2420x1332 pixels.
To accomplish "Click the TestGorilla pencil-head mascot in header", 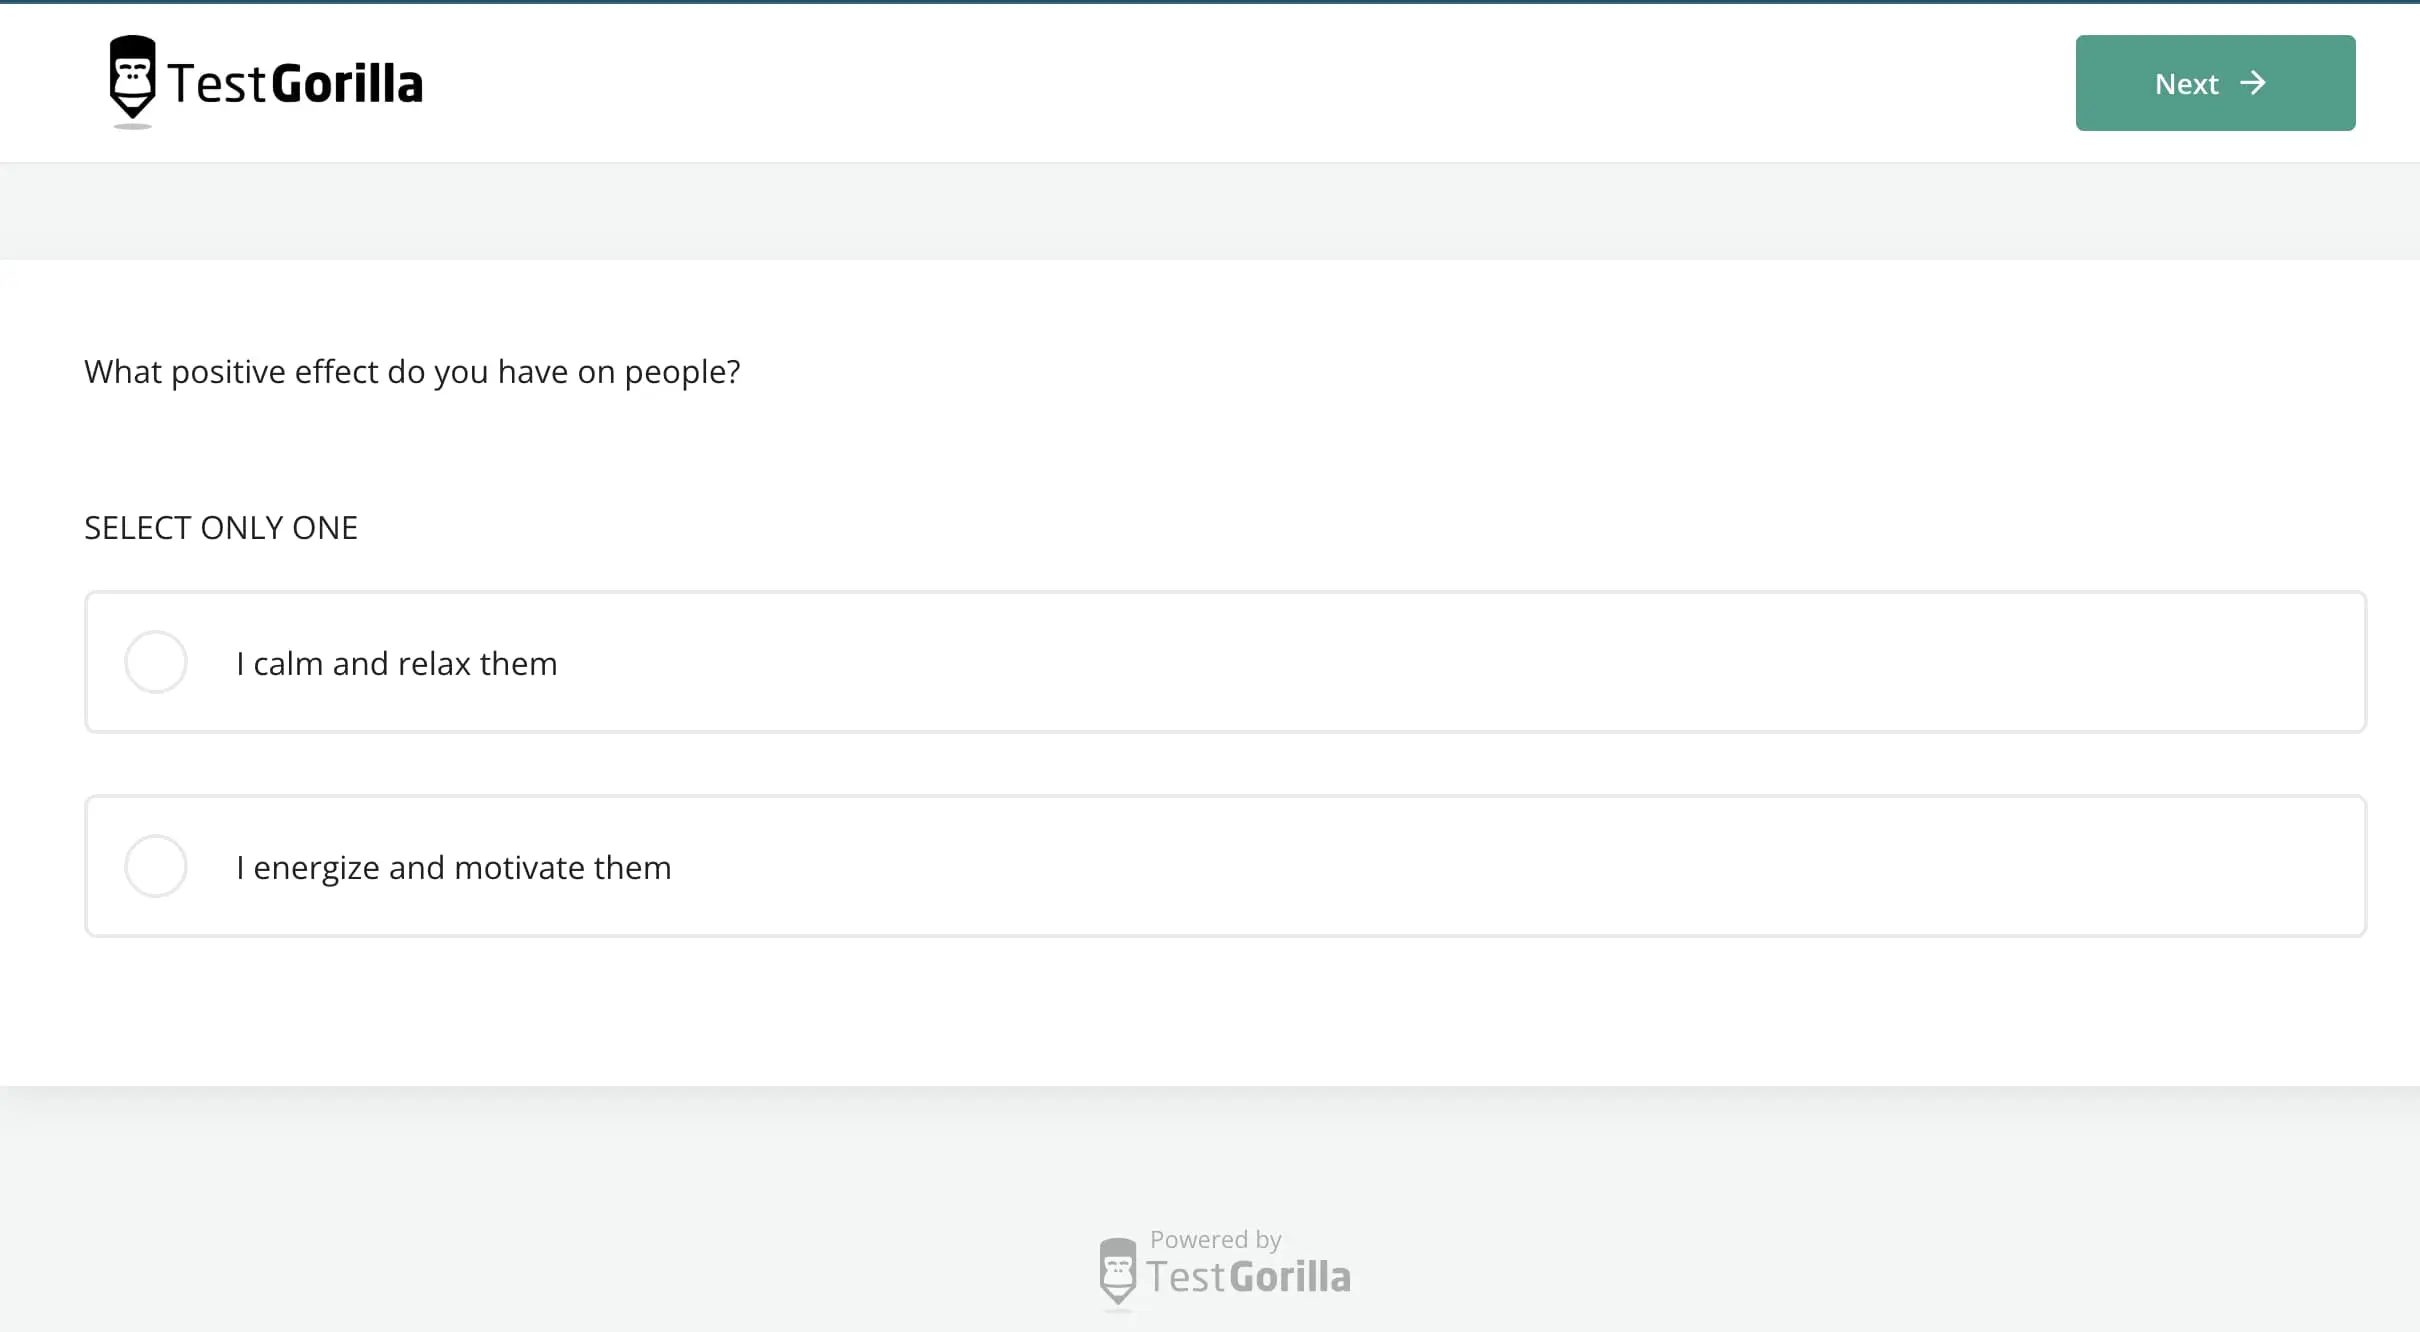I will tap(131, 82).
